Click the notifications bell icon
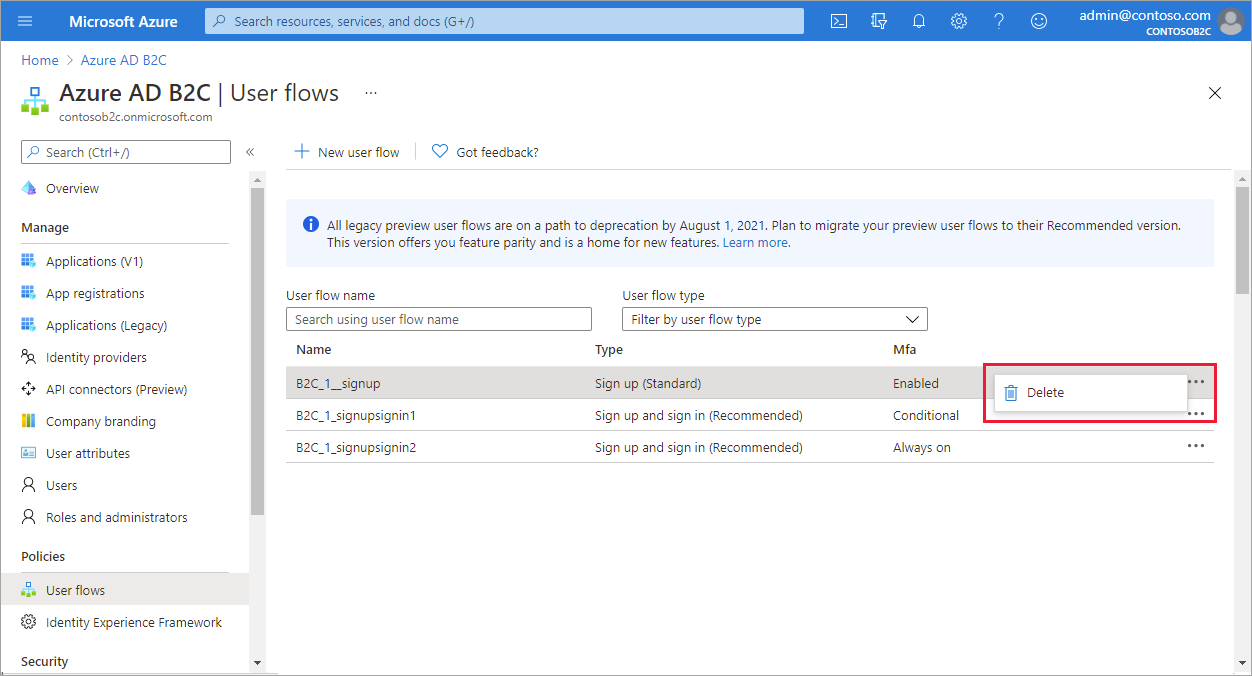The height and width of the screenshot is (676, 1252). point(918,20)
